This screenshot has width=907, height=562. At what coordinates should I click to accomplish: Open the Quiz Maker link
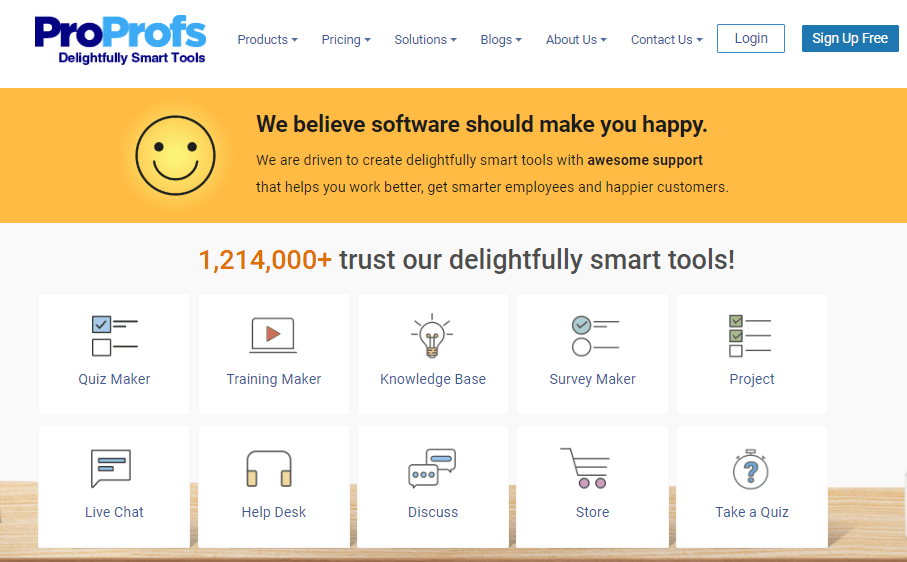[x=115, y=379]
